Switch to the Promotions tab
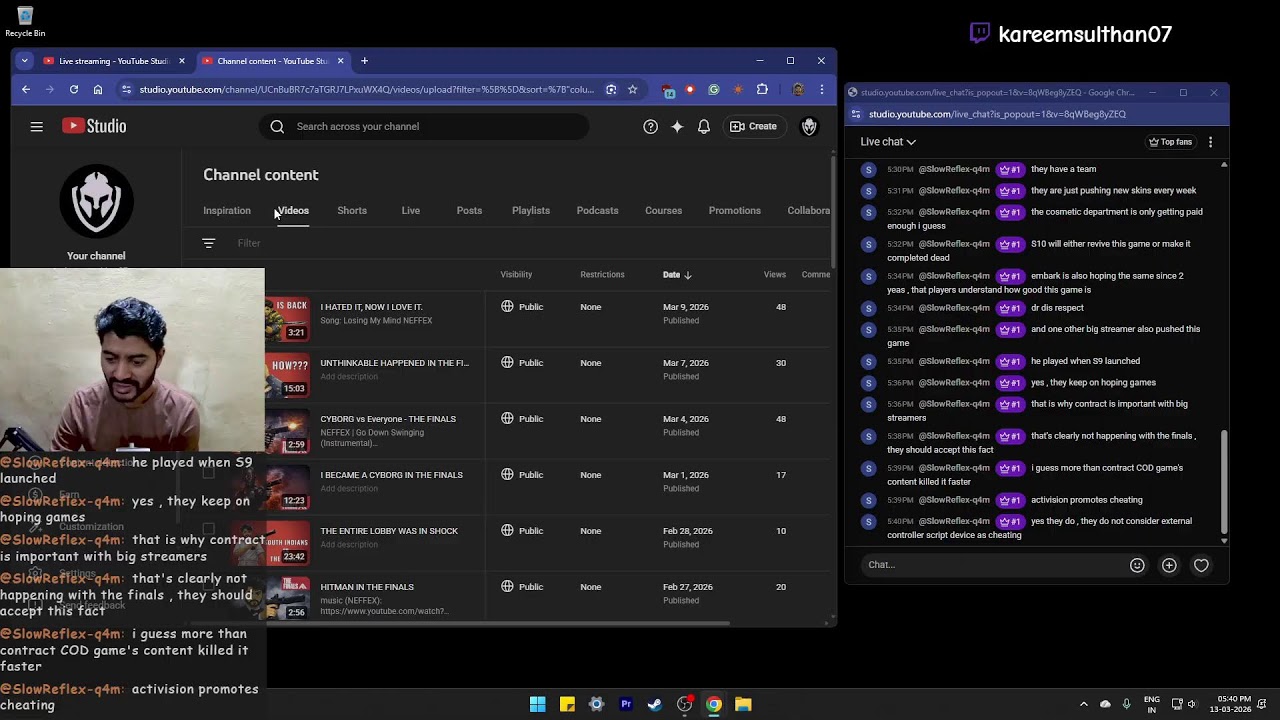This screenshot has width=1280, height=720. coord(735,210)
